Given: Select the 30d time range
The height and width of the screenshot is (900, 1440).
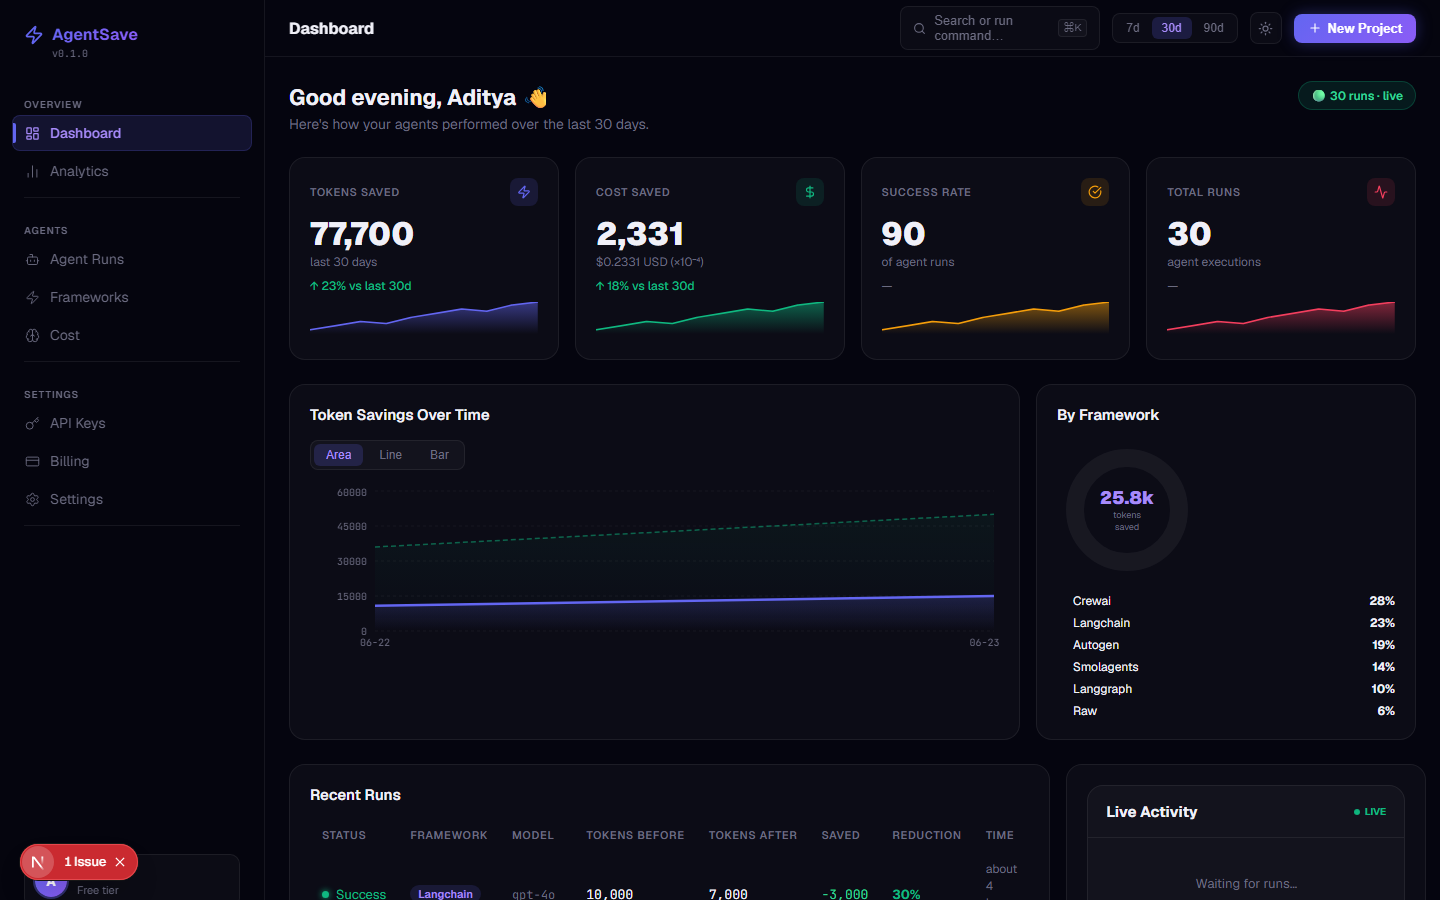Looking at the screenshot, I should [1171, 28].
